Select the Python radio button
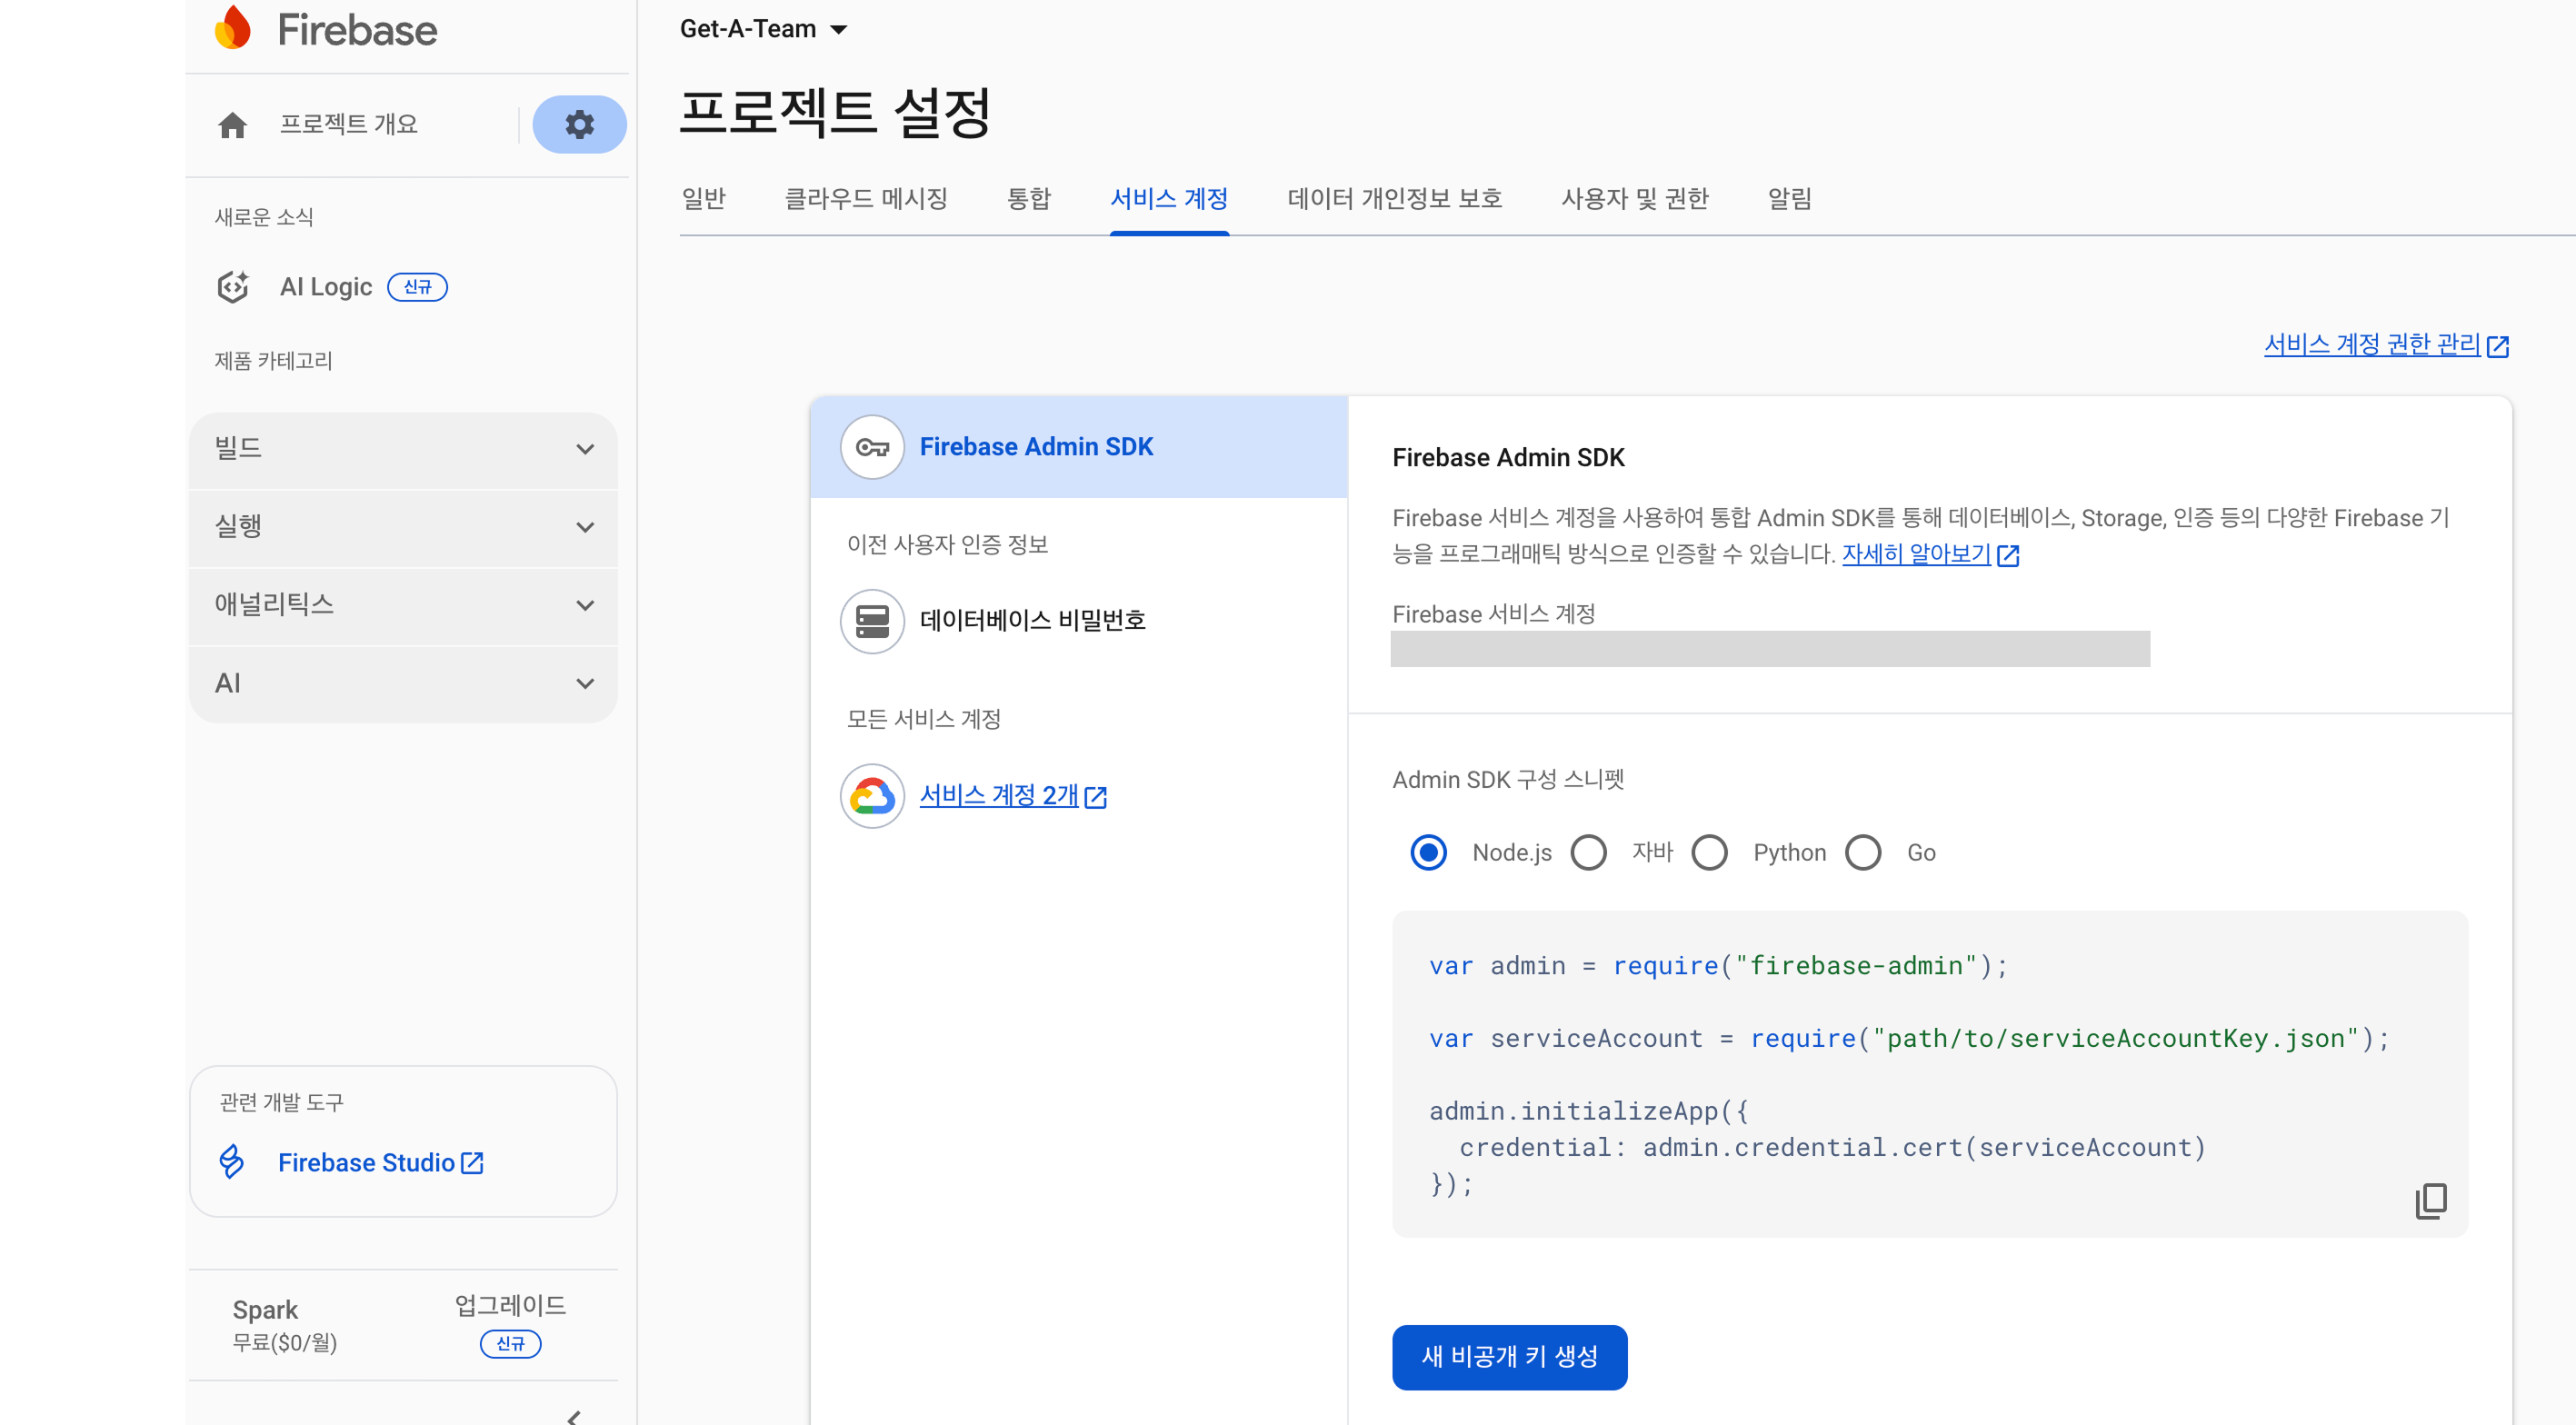 tap(1709, 853)
